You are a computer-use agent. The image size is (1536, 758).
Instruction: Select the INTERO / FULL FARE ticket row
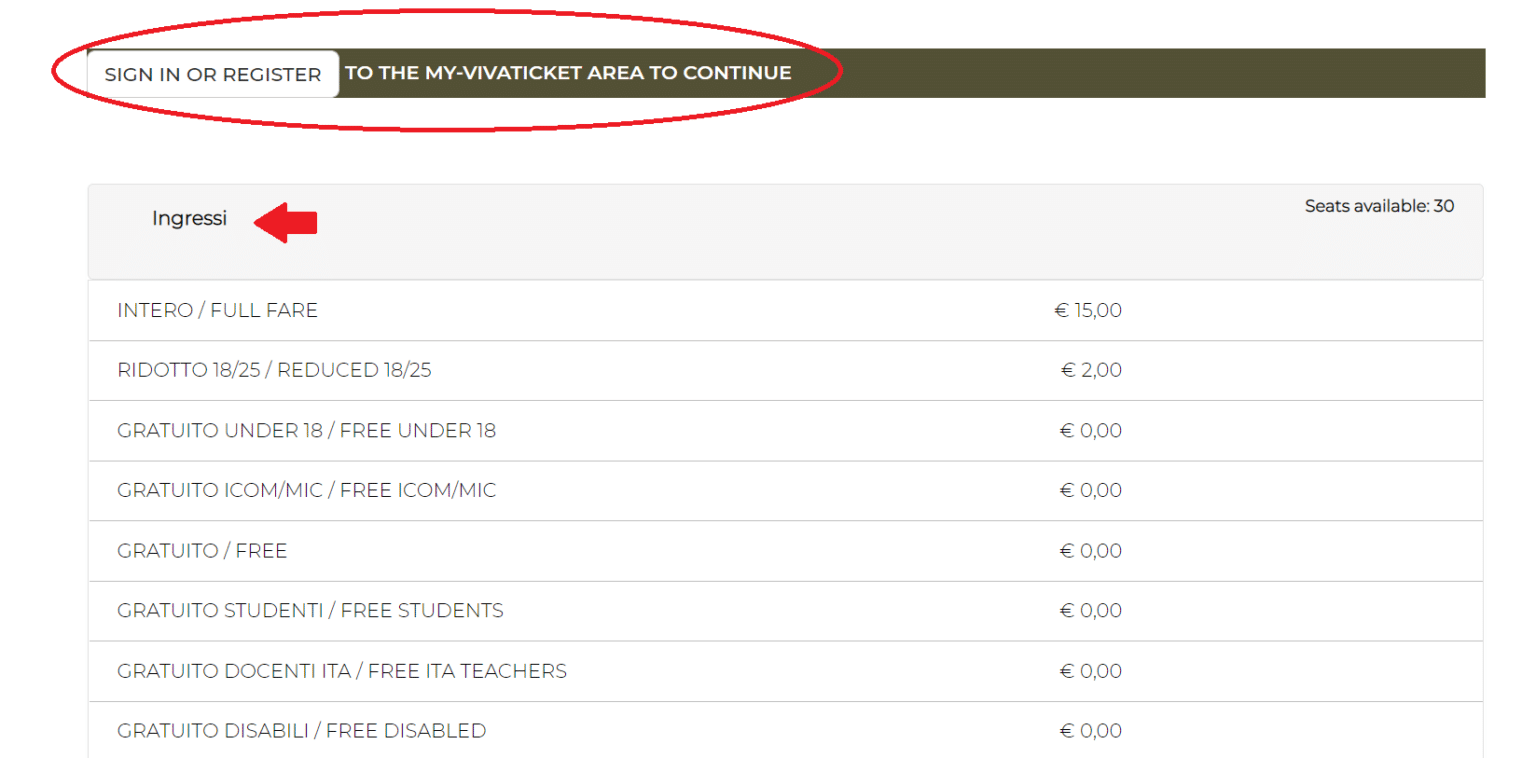tap(217, 311)
